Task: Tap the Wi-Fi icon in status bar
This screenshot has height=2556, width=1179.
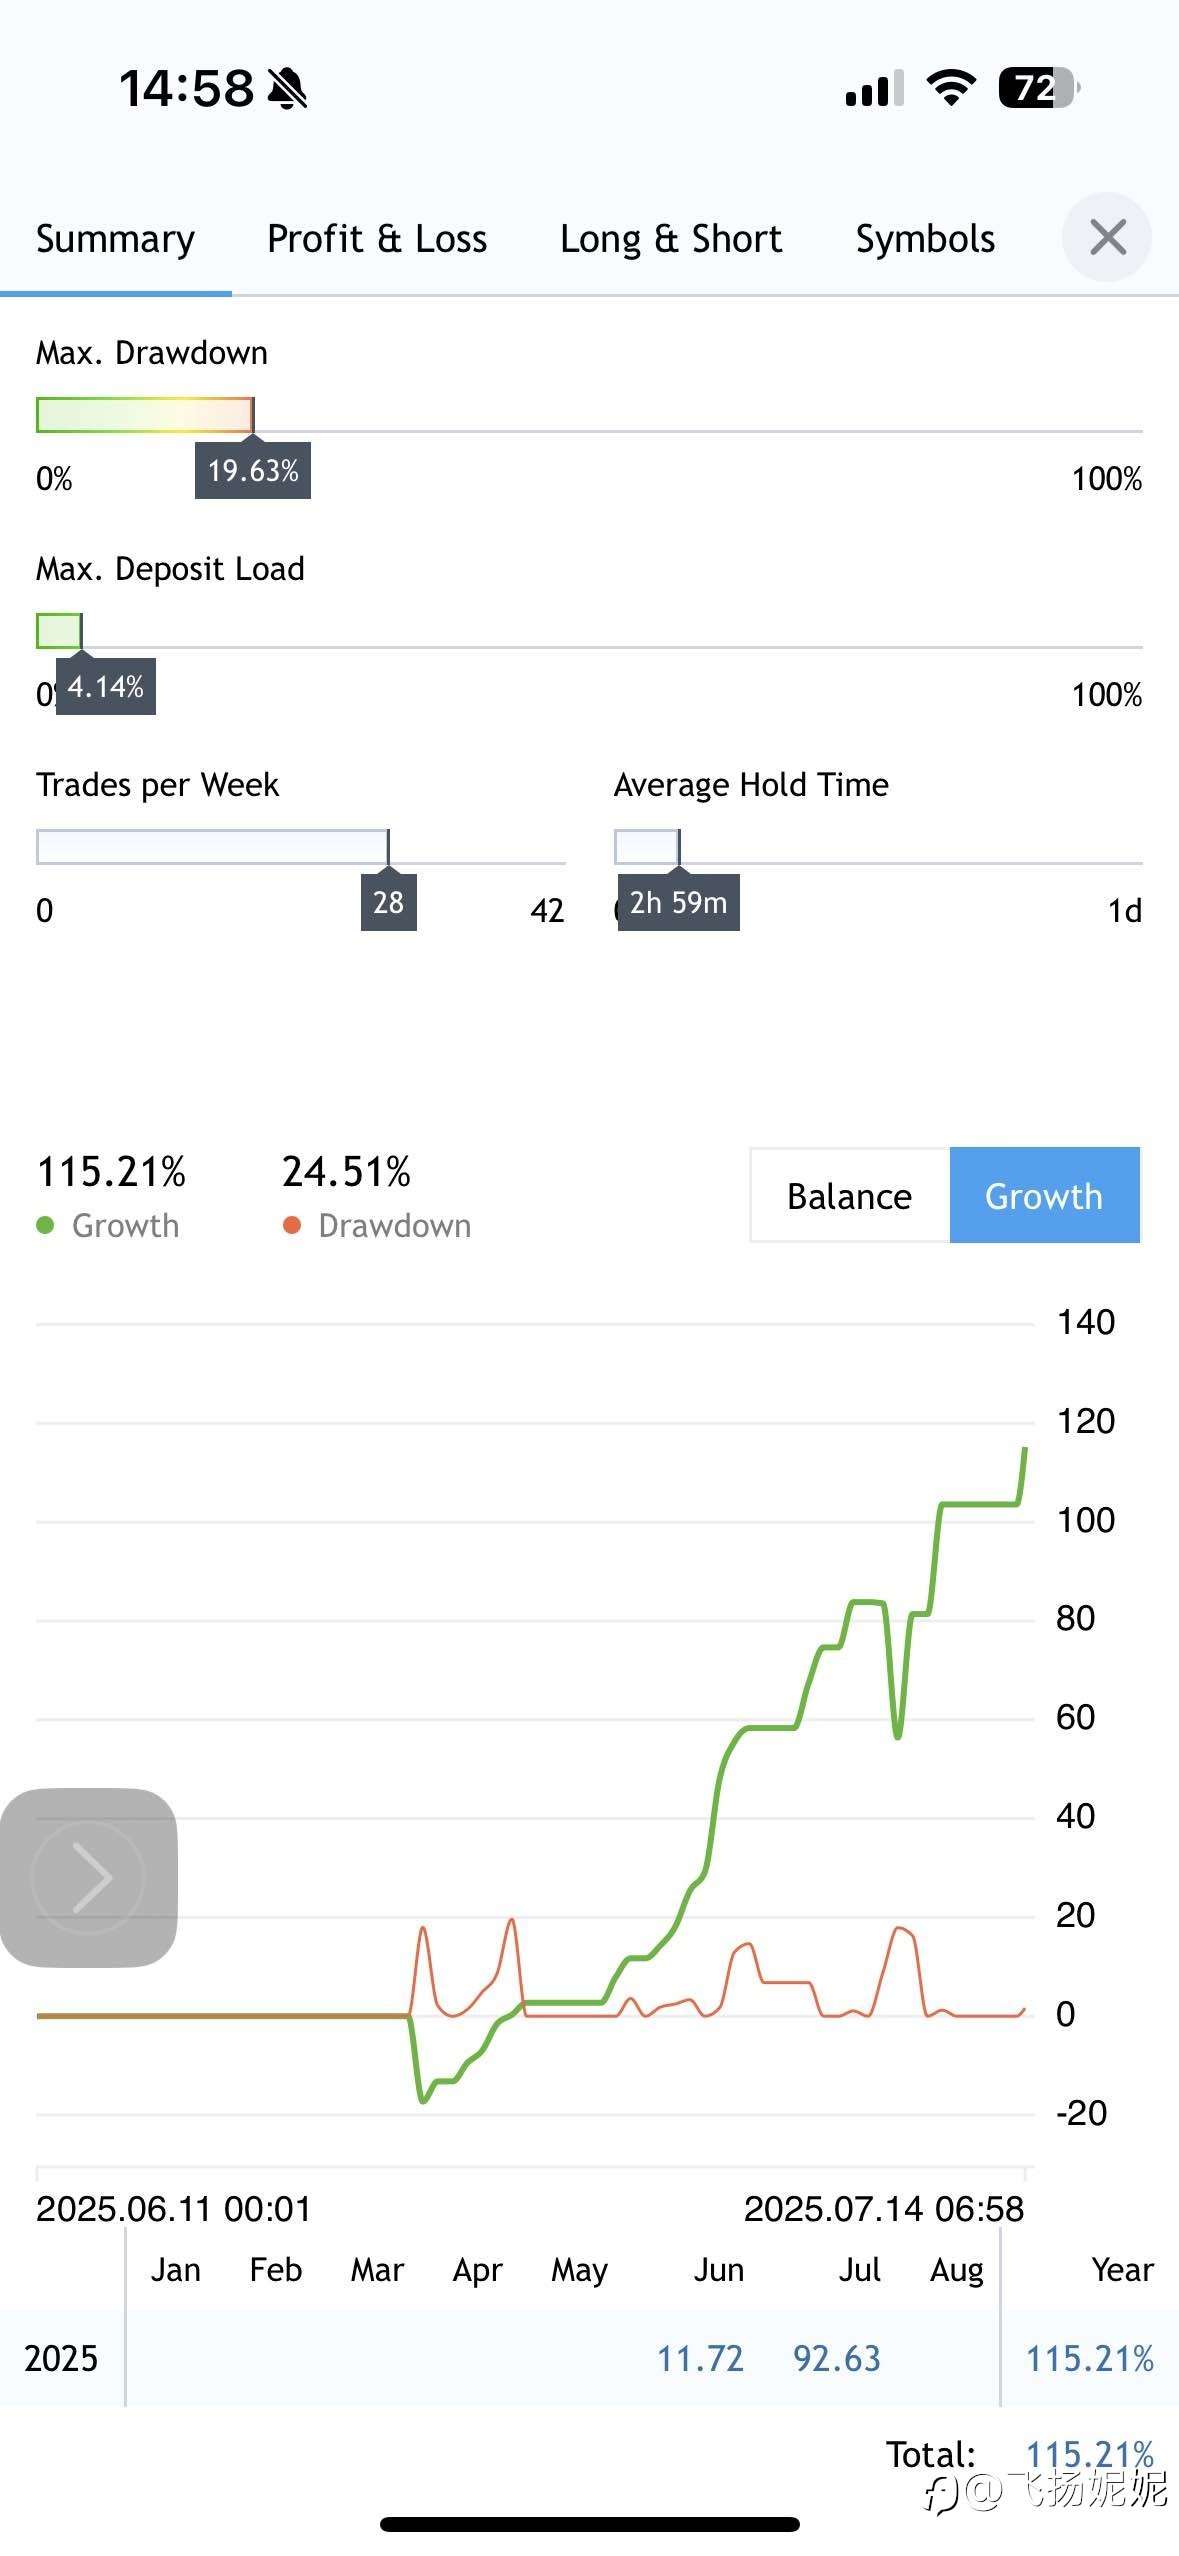Action: pyautogui.click(x=951, y=88)
